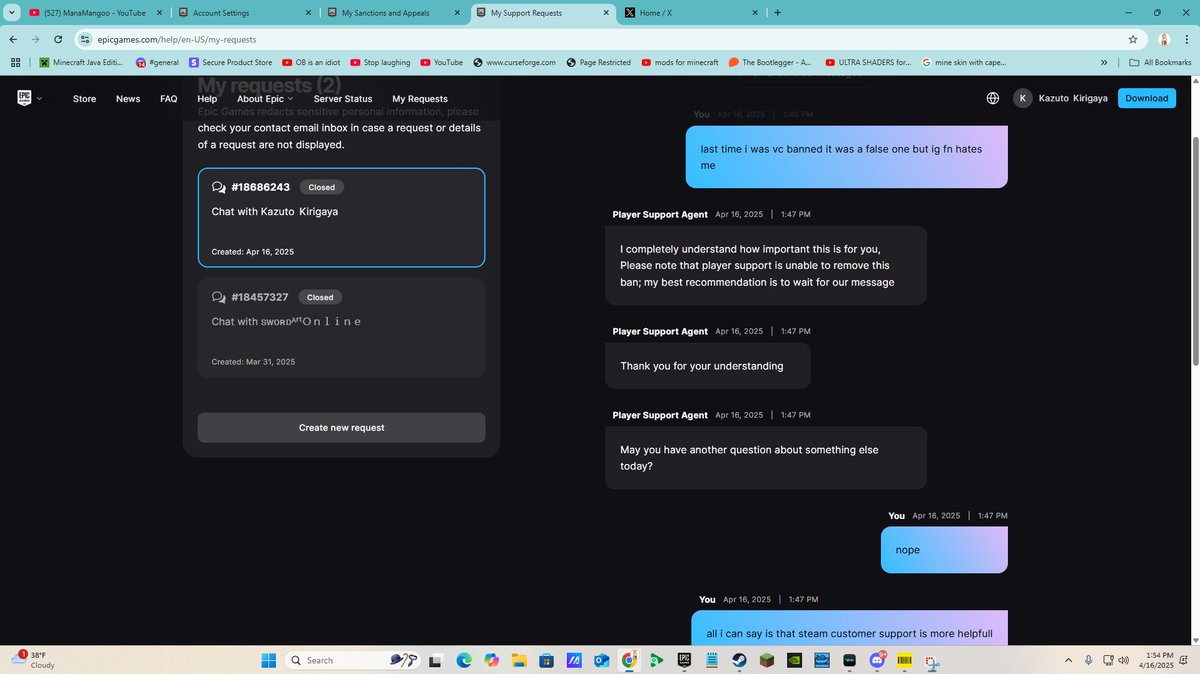Reload the current page
Screen dimensions: 1200x674
tap(58, 39)
